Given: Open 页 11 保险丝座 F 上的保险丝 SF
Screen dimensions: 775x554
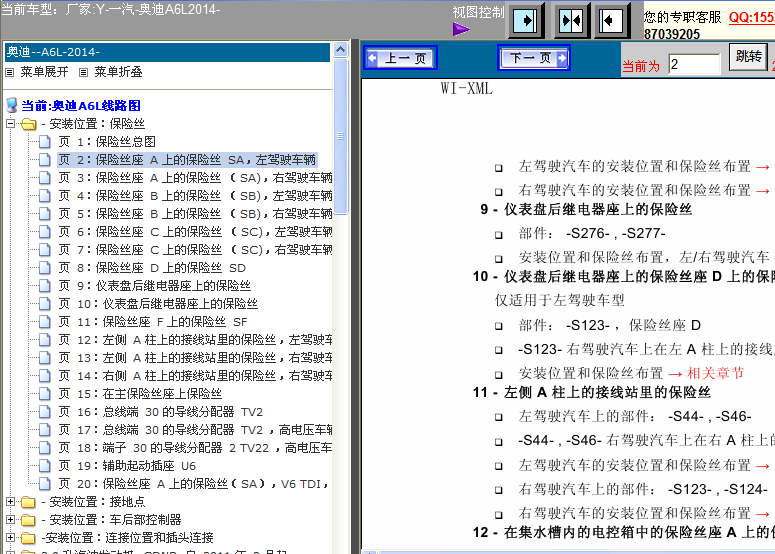Looking at the screenshot, I should [x=153, y=322].
